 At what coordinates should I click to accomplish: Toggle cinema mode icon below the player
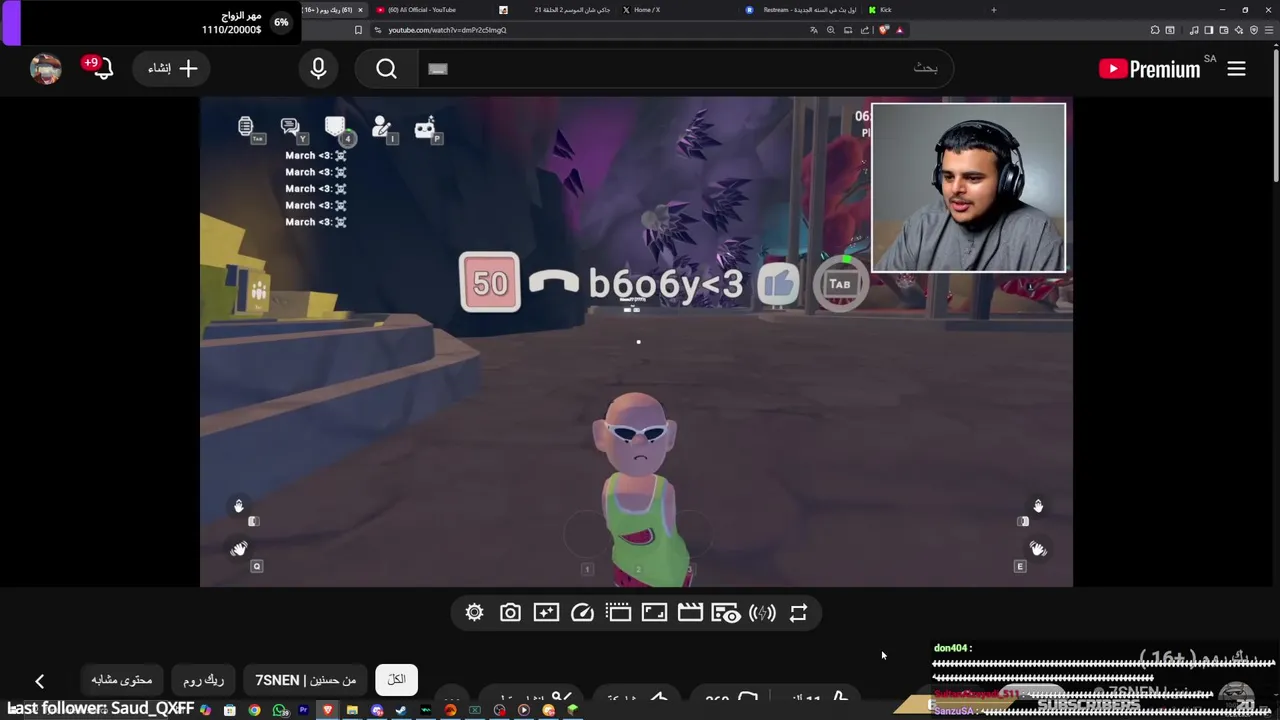tap(618, 613)
